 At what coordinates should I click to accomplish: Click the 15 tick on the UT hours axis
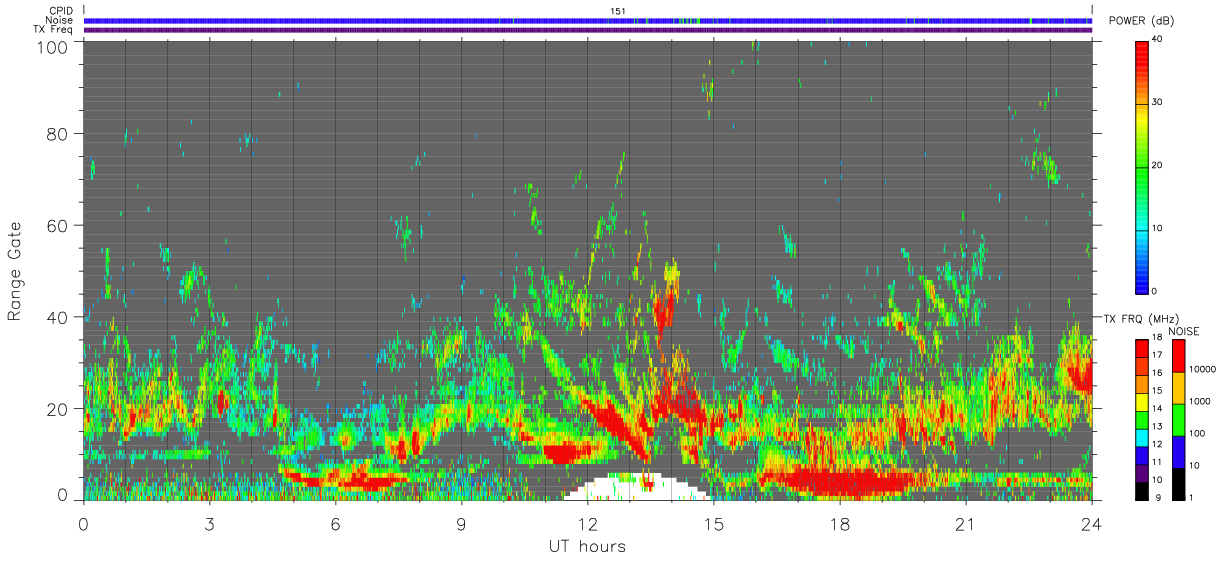(714, 523)
